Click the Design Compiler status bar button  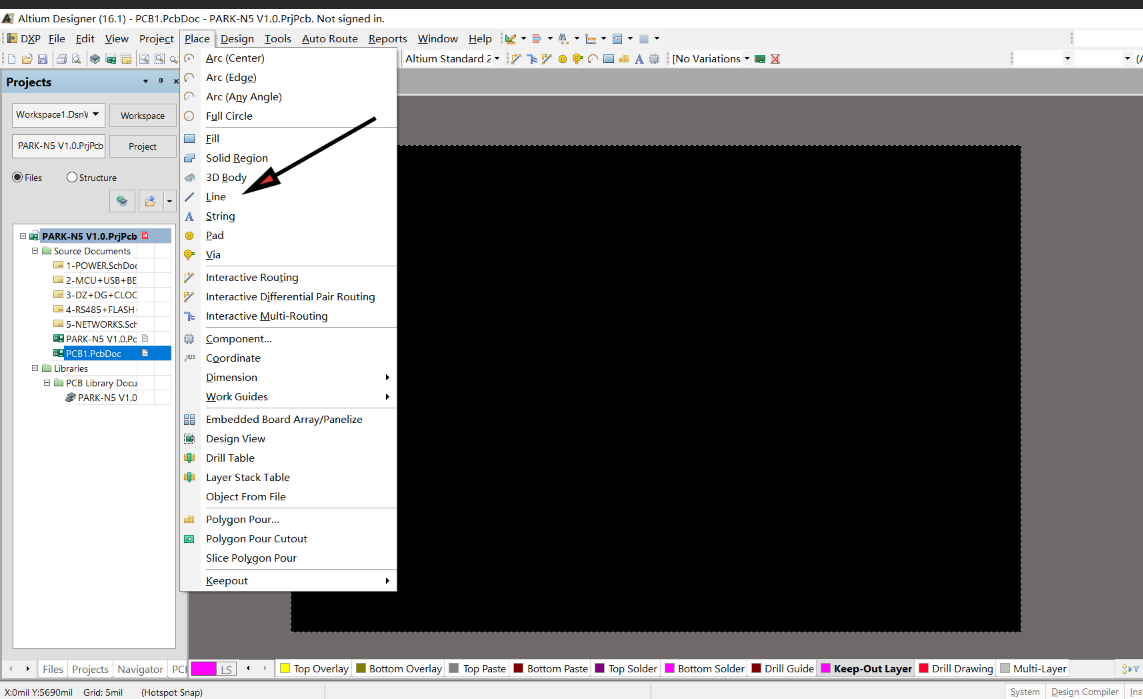1085,692
